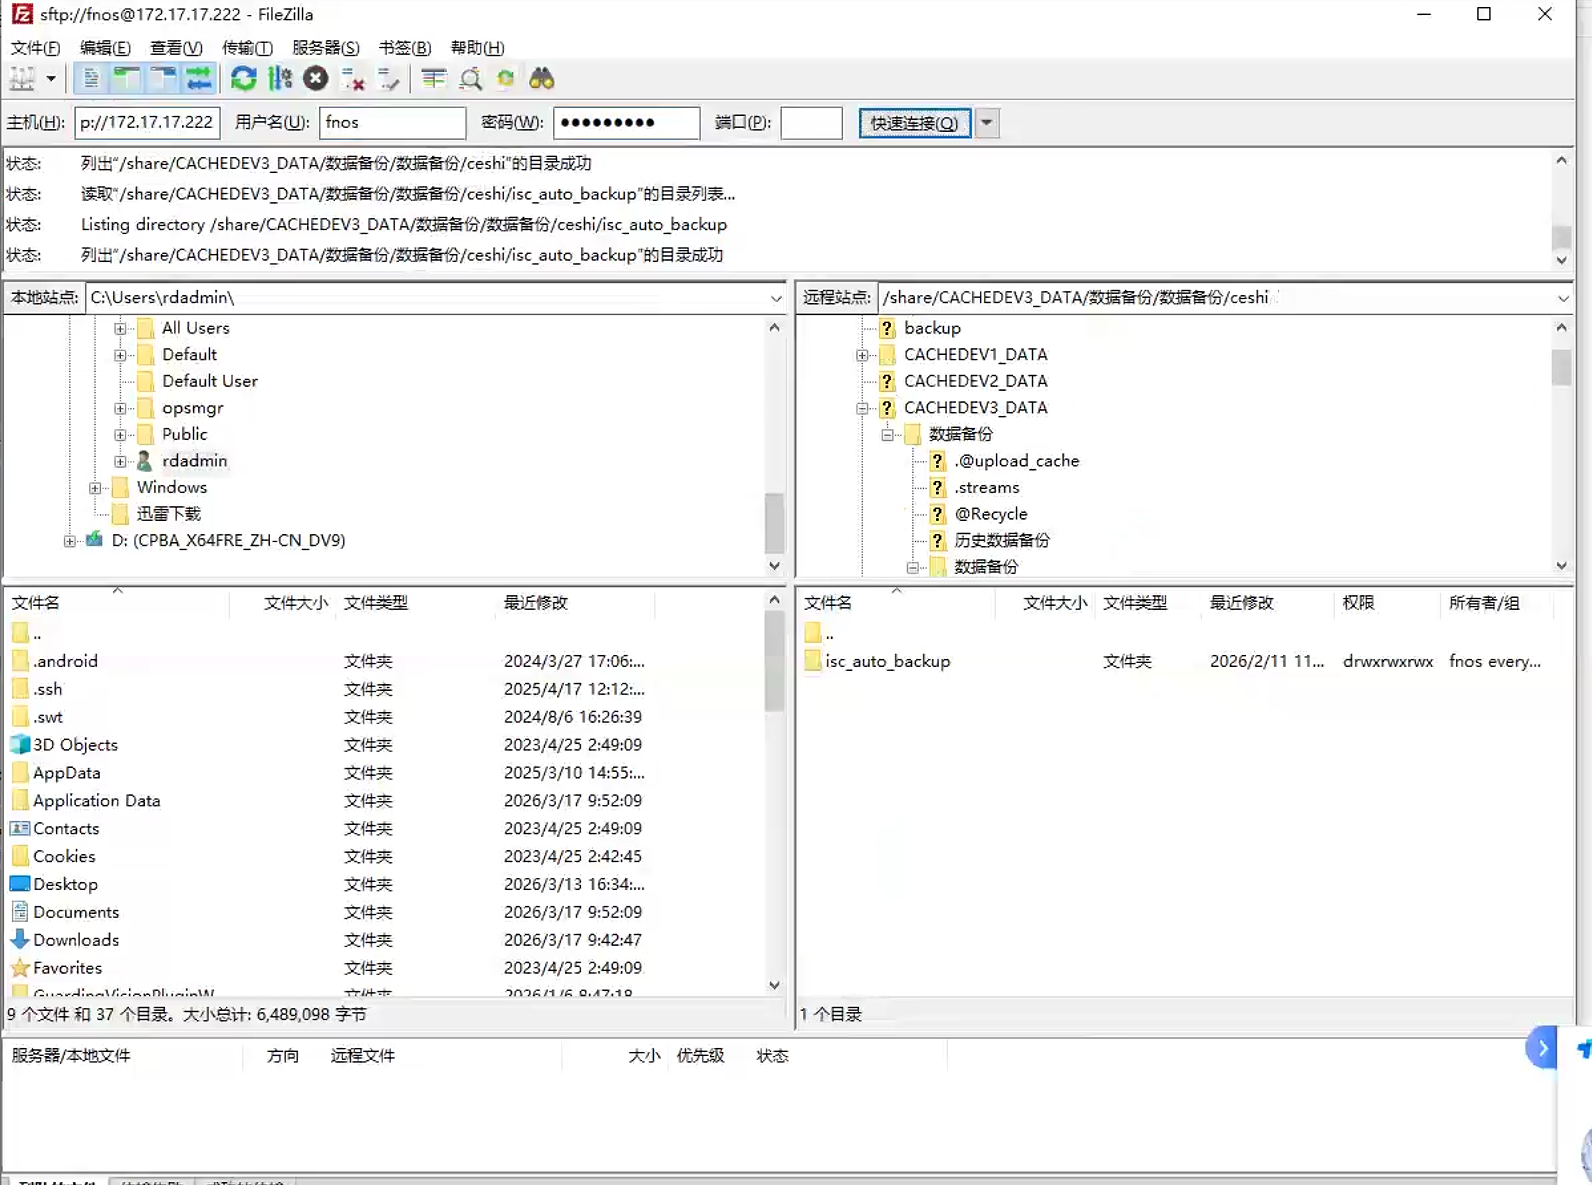Search remote files with binoculars icon
This screenshot has height=1185, width=1592.
coord(542,79)
